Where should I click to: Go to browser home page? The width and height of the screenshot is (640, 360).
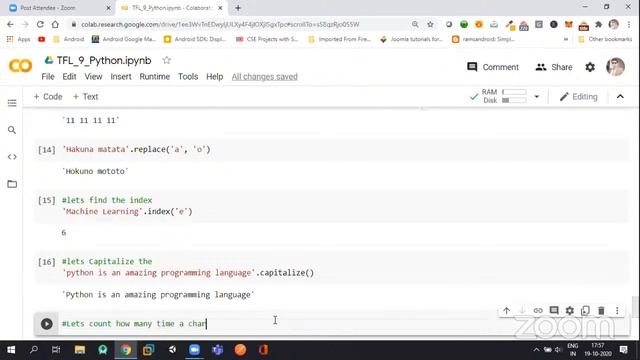(x=55, y=24)
